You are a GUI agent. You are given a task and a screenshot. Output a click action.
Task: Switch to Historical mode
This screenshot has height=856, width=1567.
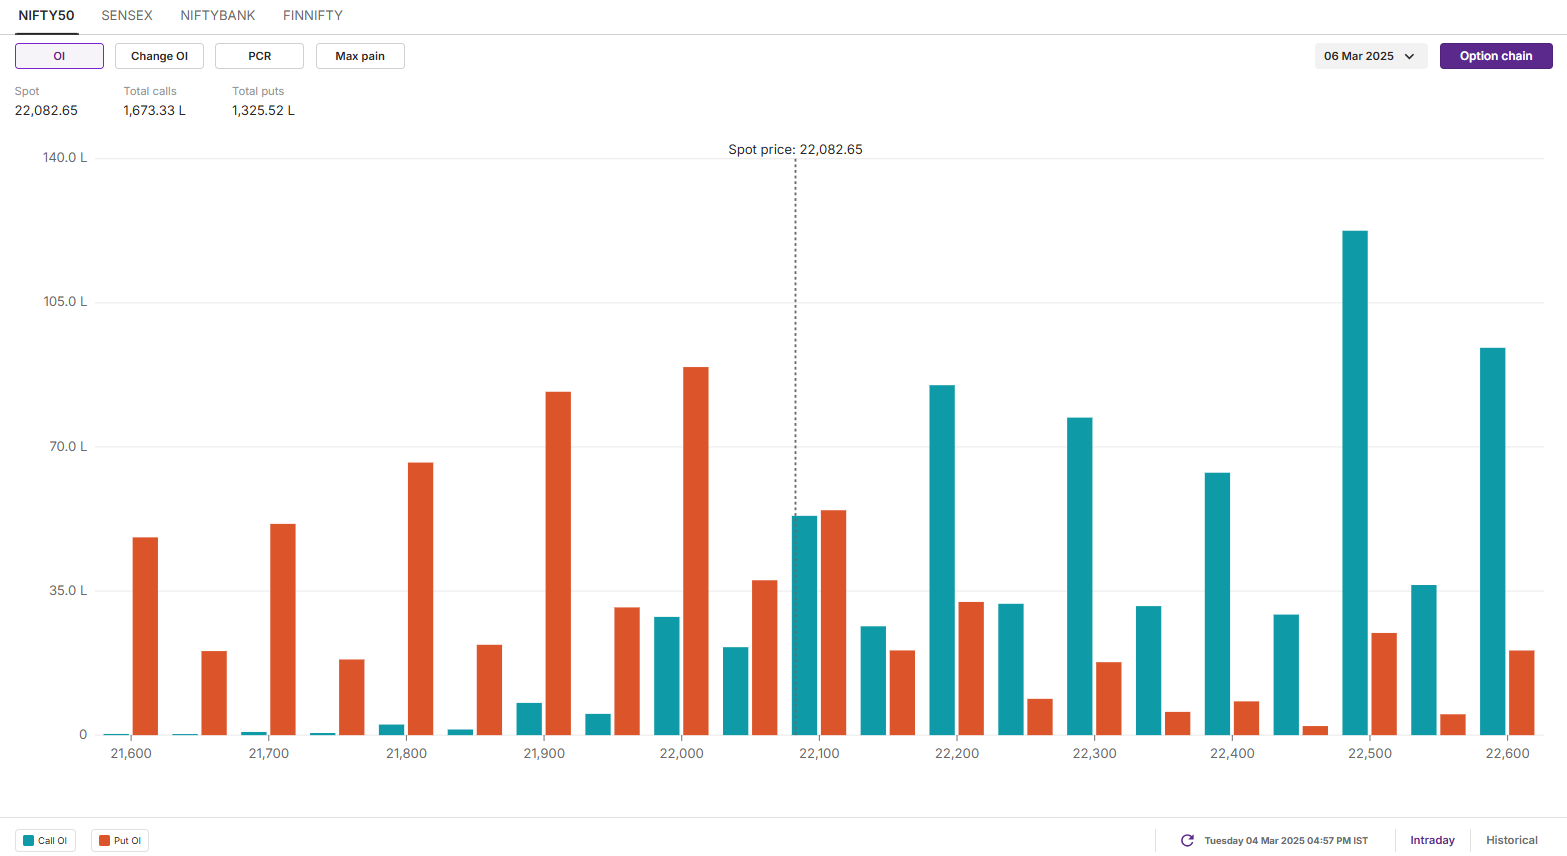[1512, 841]
